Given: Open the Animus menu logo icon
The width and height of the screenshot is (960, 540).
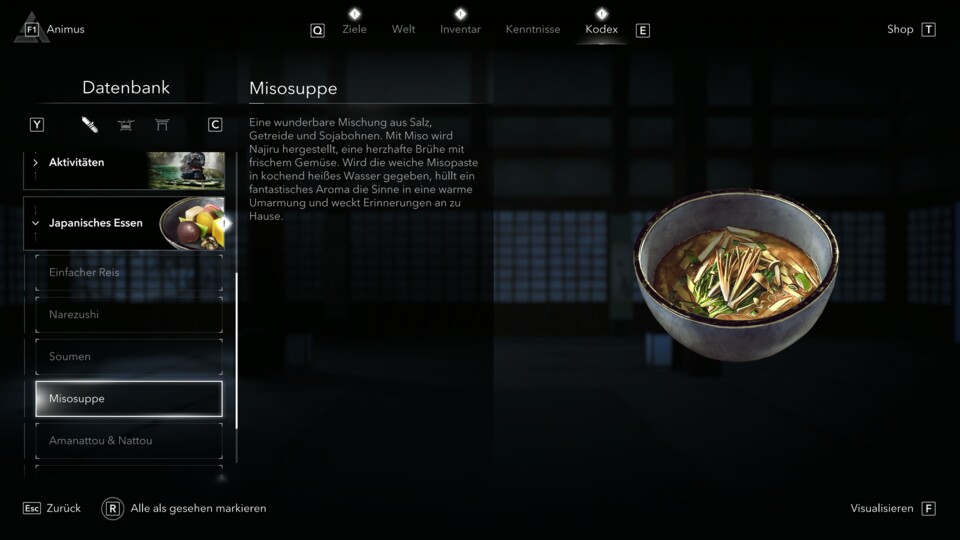Looking at the screenshot, I should (31, 28).
